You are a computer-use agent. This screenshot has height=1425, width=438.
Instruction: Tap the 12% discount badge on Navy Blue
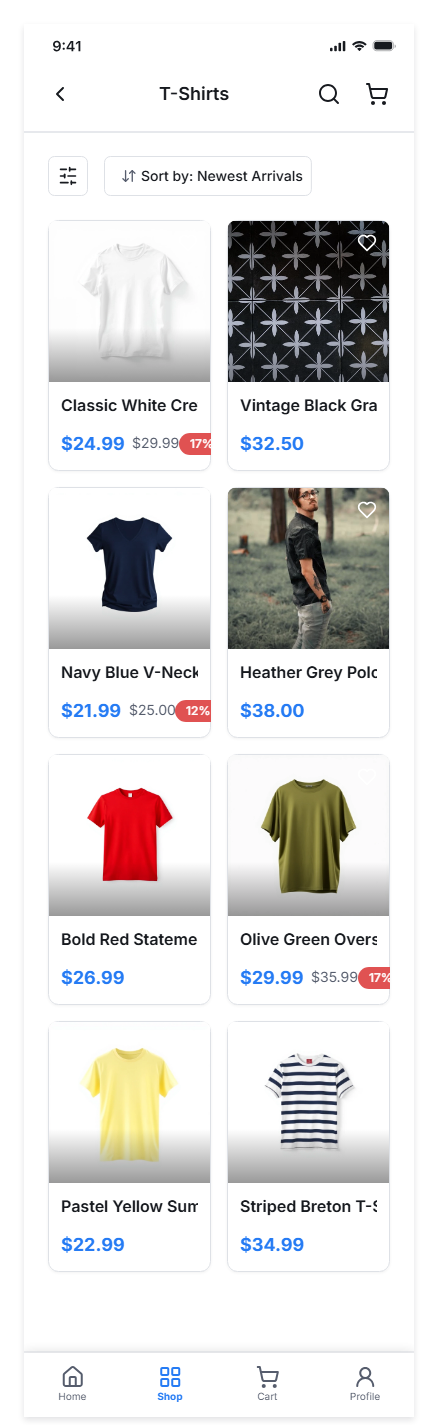click(x=194, y=711)
